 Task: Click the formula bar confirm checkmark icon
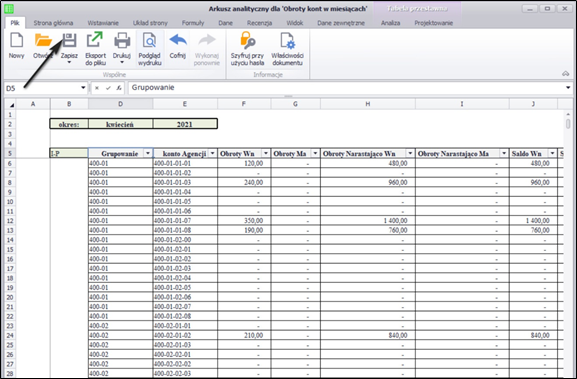coord(108,88)
